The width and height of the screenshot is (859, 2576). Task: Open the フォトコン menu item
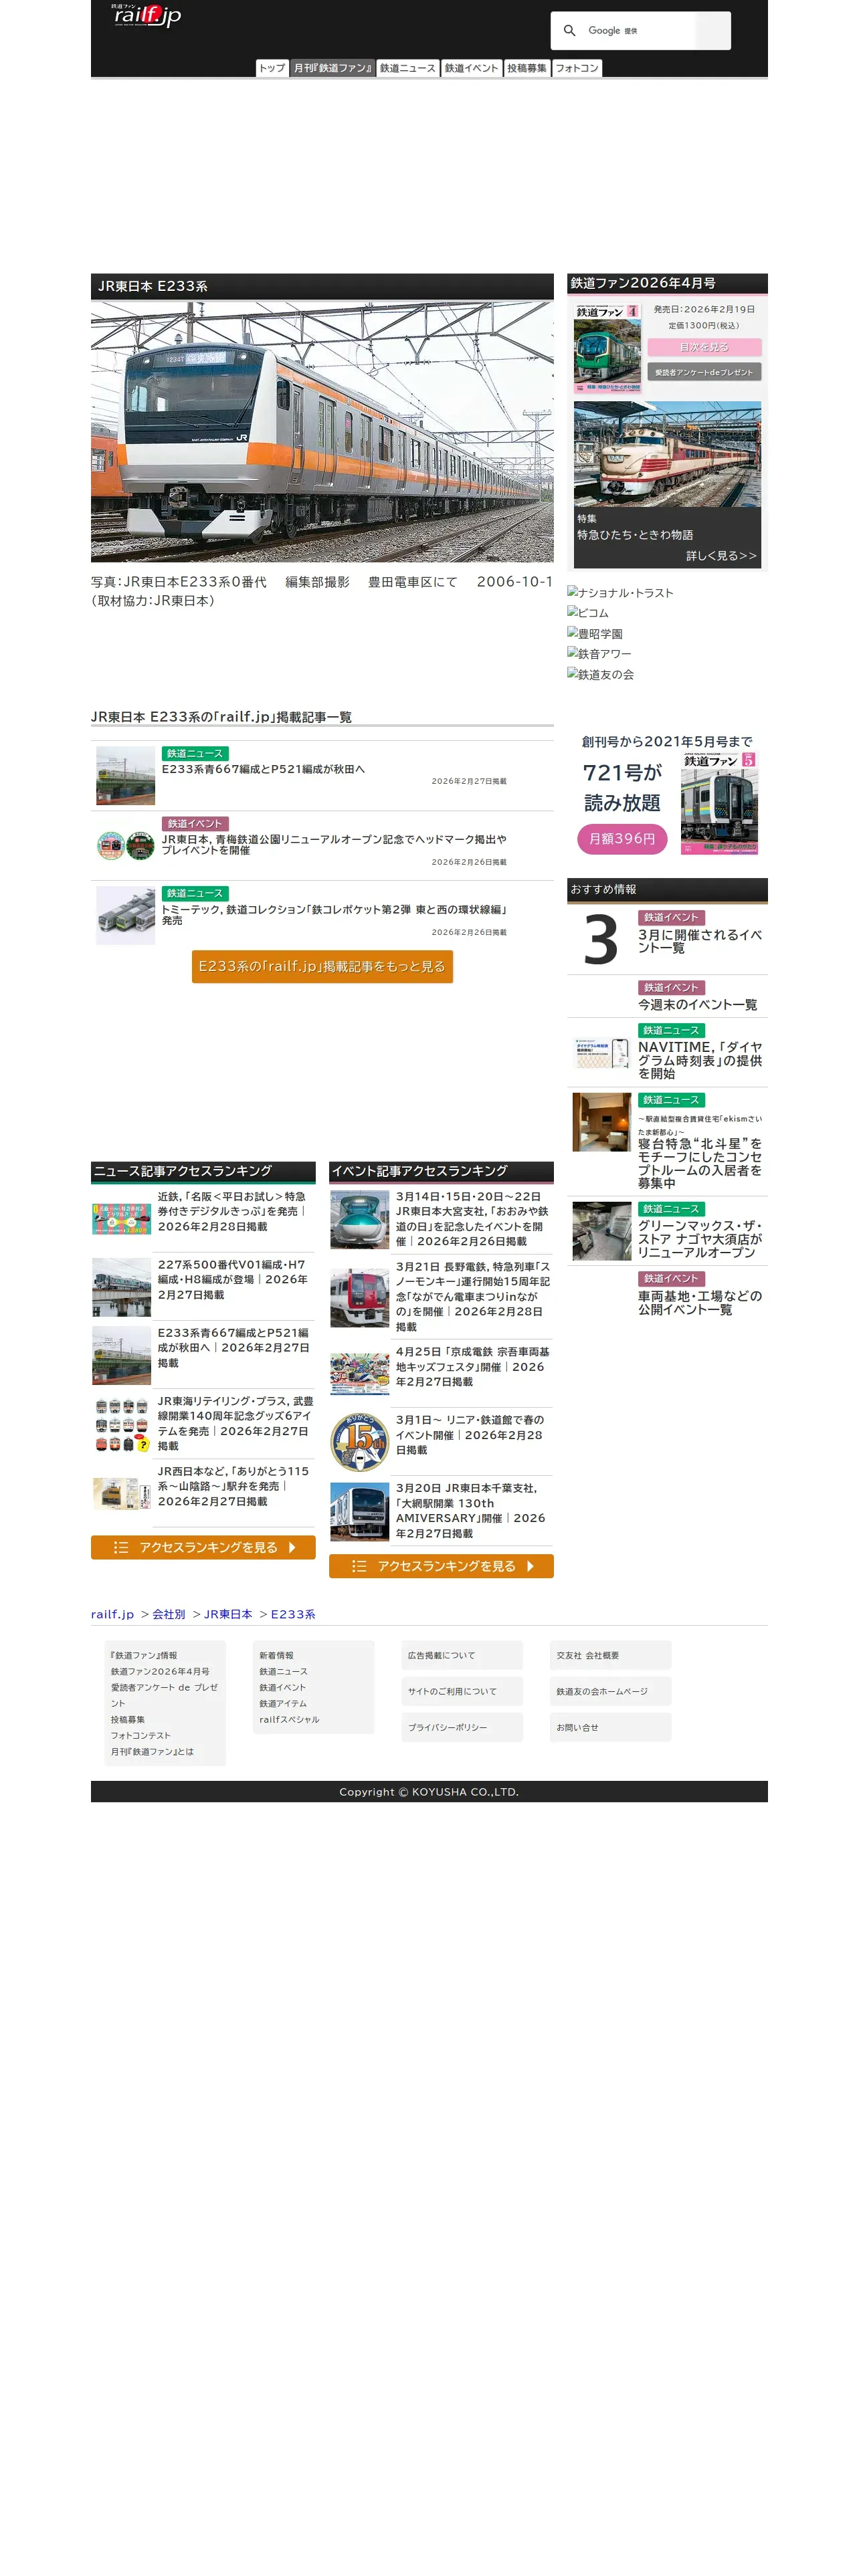577,68
